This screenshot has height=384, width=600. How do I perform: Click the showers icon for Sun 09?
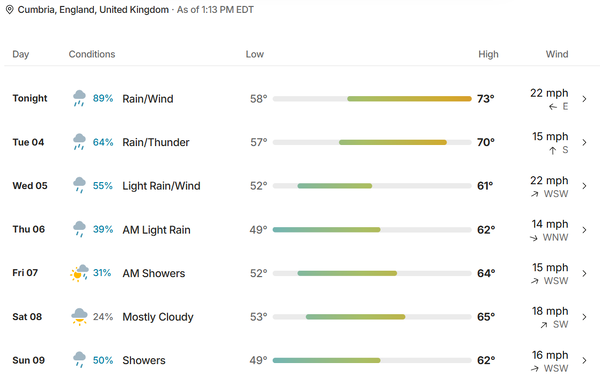point(79,360)
